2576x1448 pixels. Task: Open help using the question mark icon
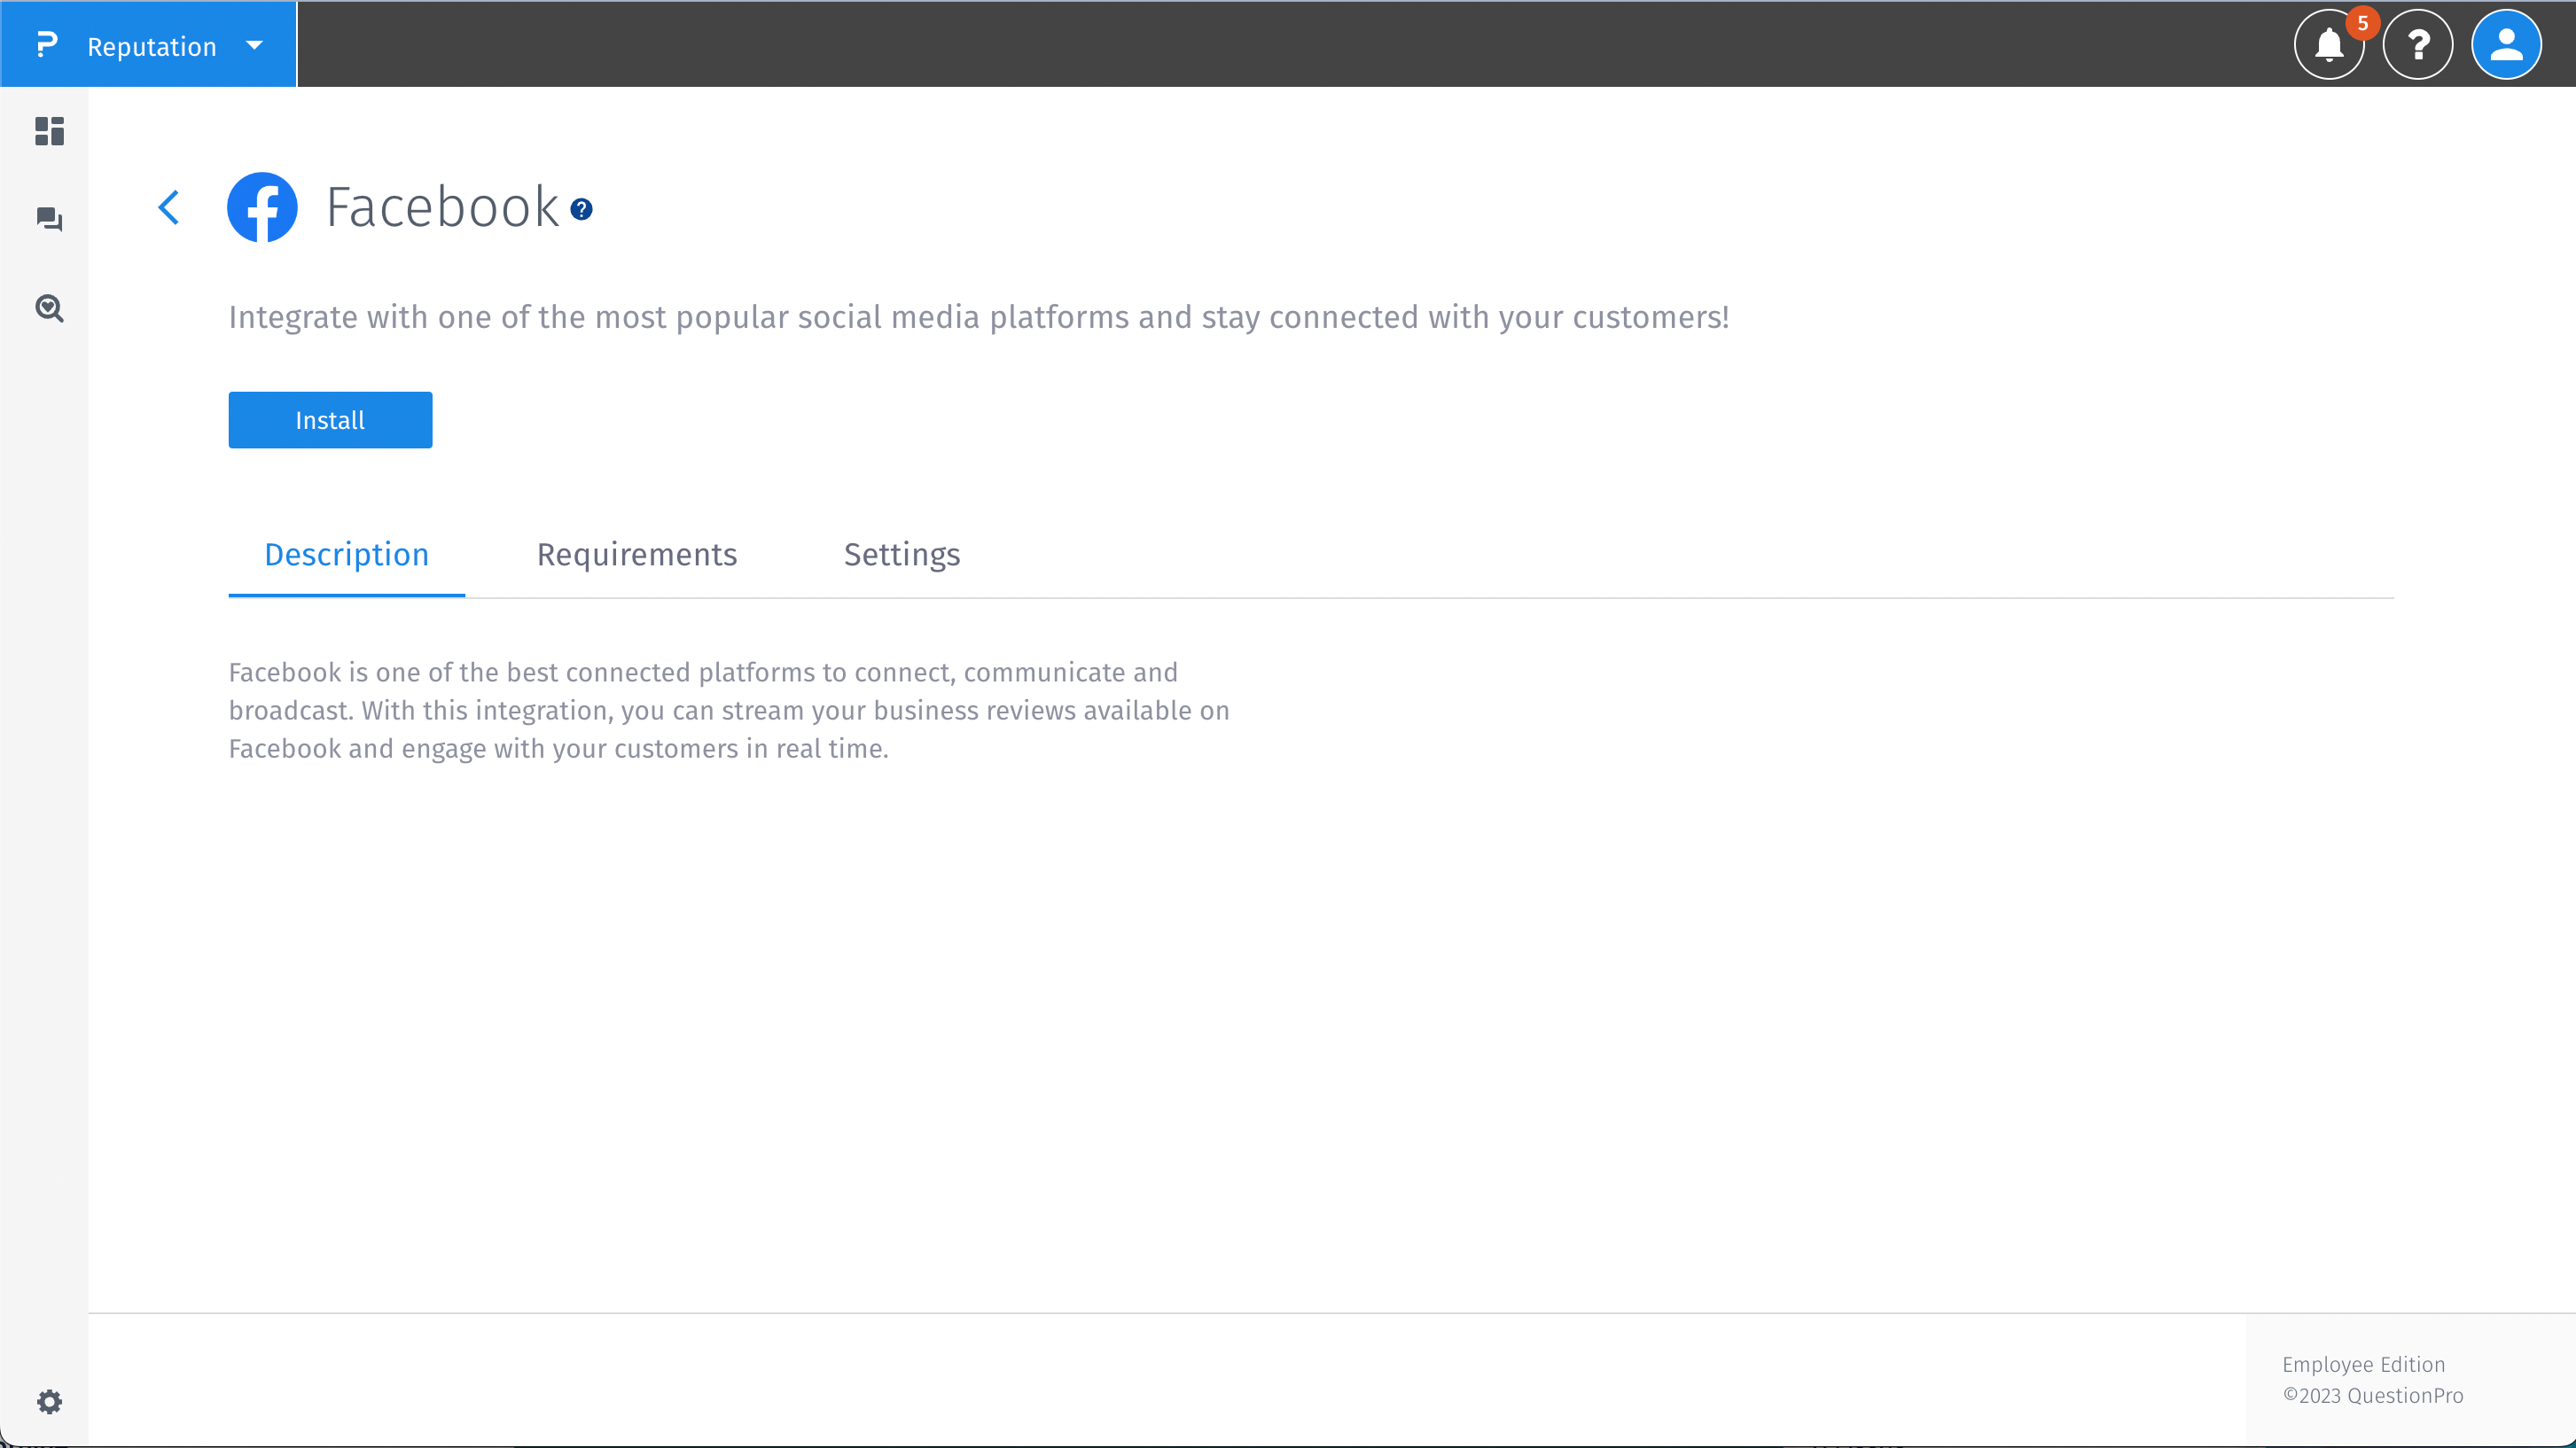2418,44
